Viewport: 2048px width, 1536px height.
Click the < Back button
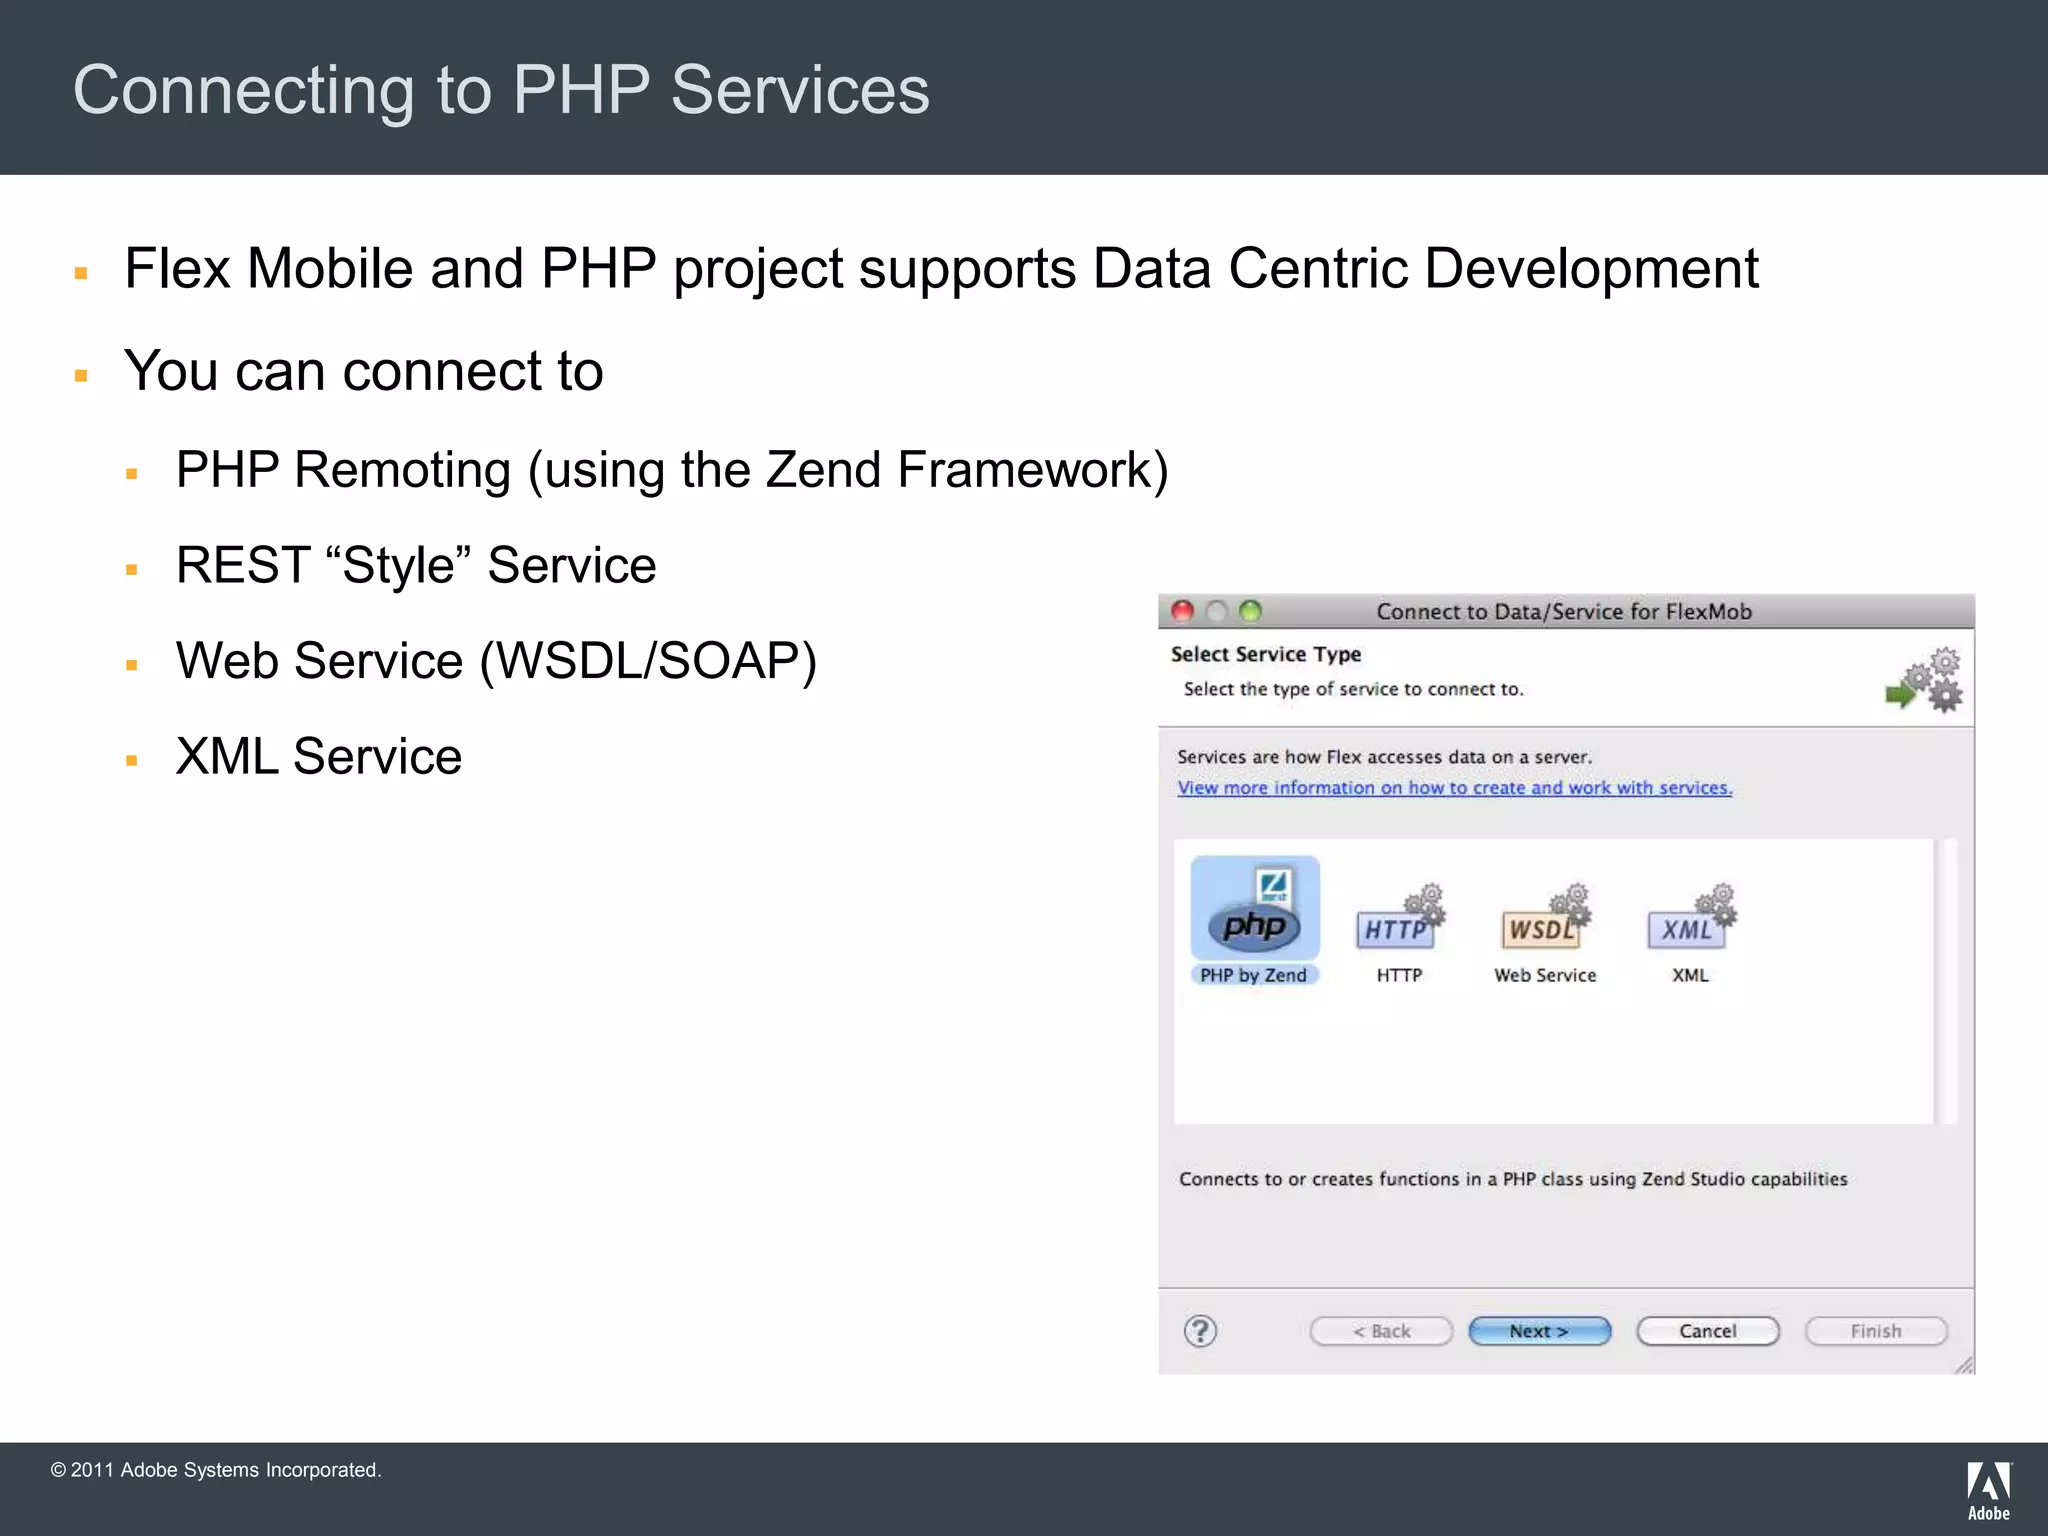coord(1381,1331)
